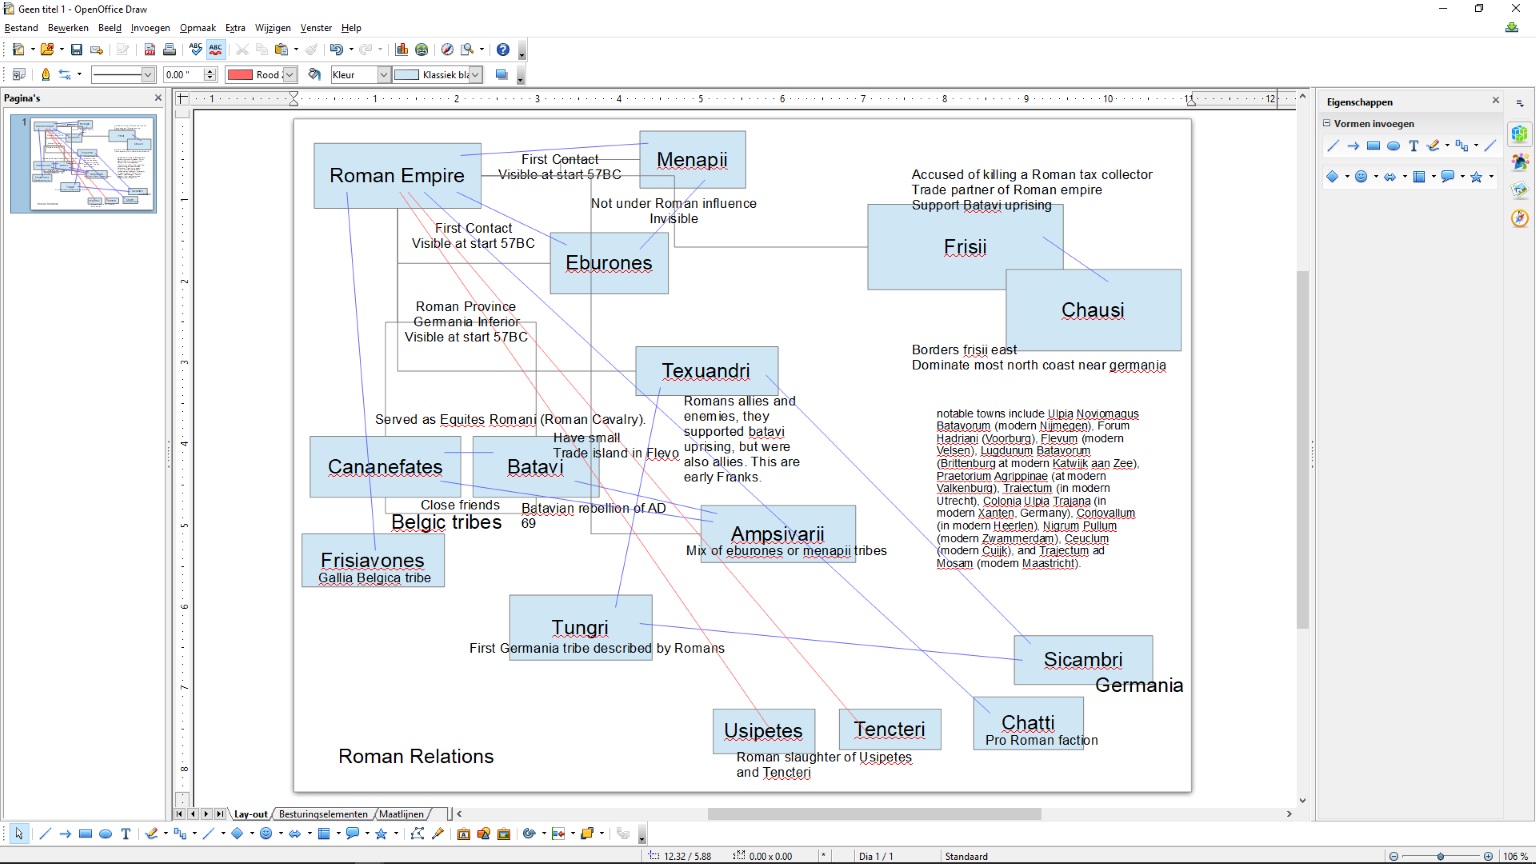Screen dimensions: 1536x864
Task: Toggle Edit Points mode in drawing toolbar
Action: 417,834
